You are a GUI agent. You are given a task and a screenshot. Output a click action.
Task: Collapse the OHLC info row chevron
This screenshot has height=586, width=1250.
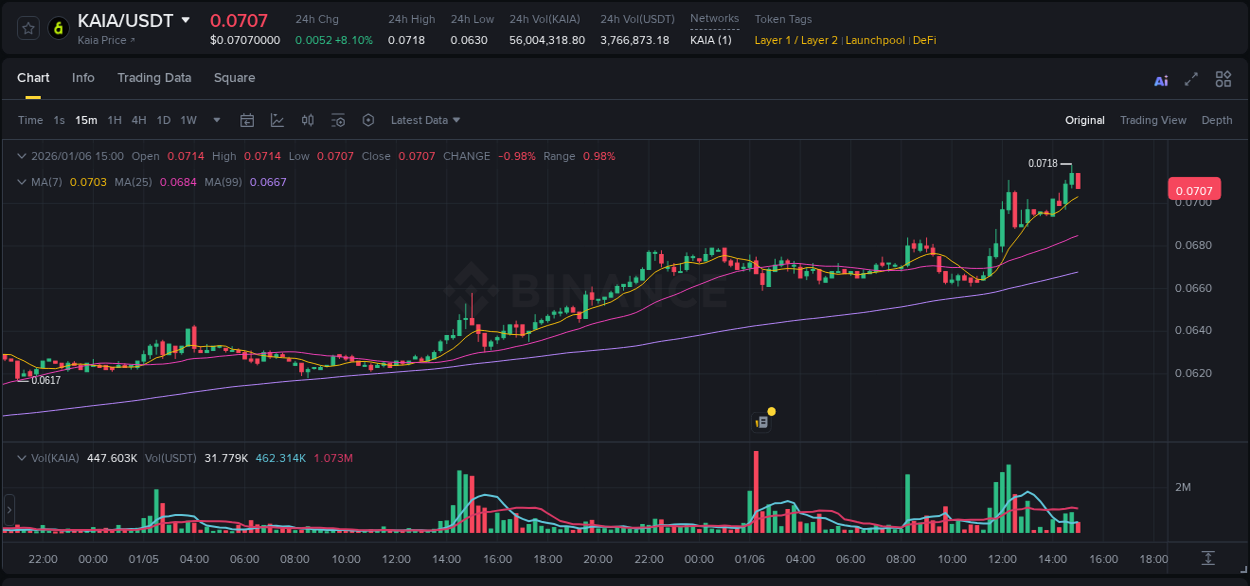(21, 156)
